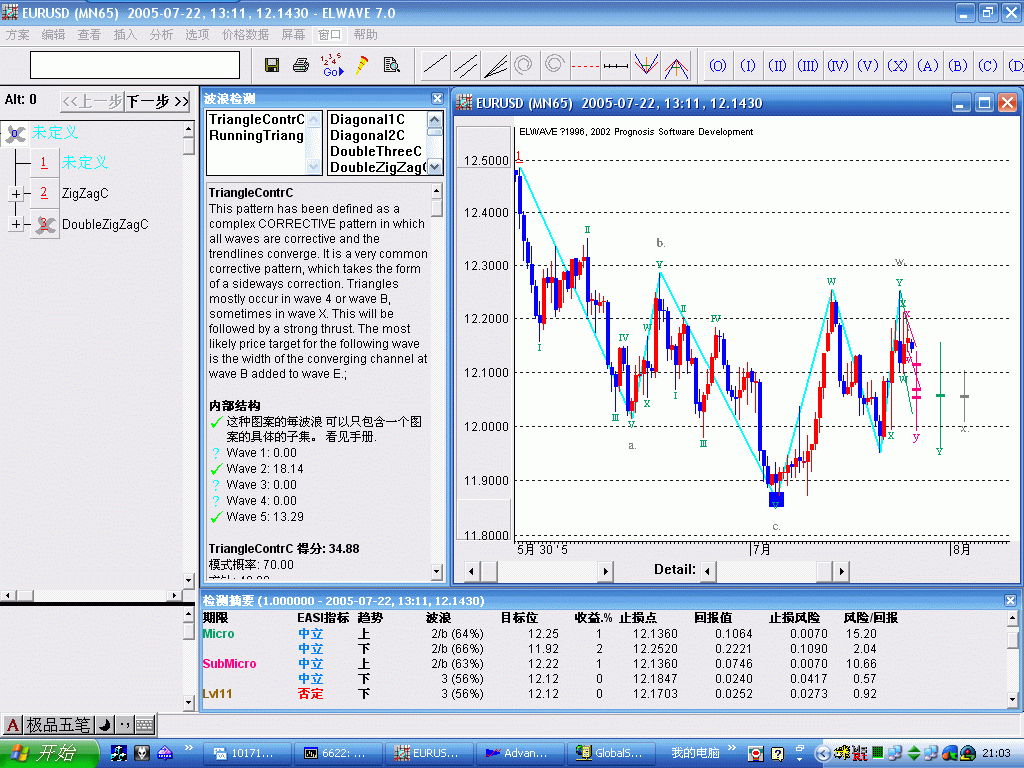Insert the (A) wave label
This screenshot has height=768, width=1024.
pos(928,66)
